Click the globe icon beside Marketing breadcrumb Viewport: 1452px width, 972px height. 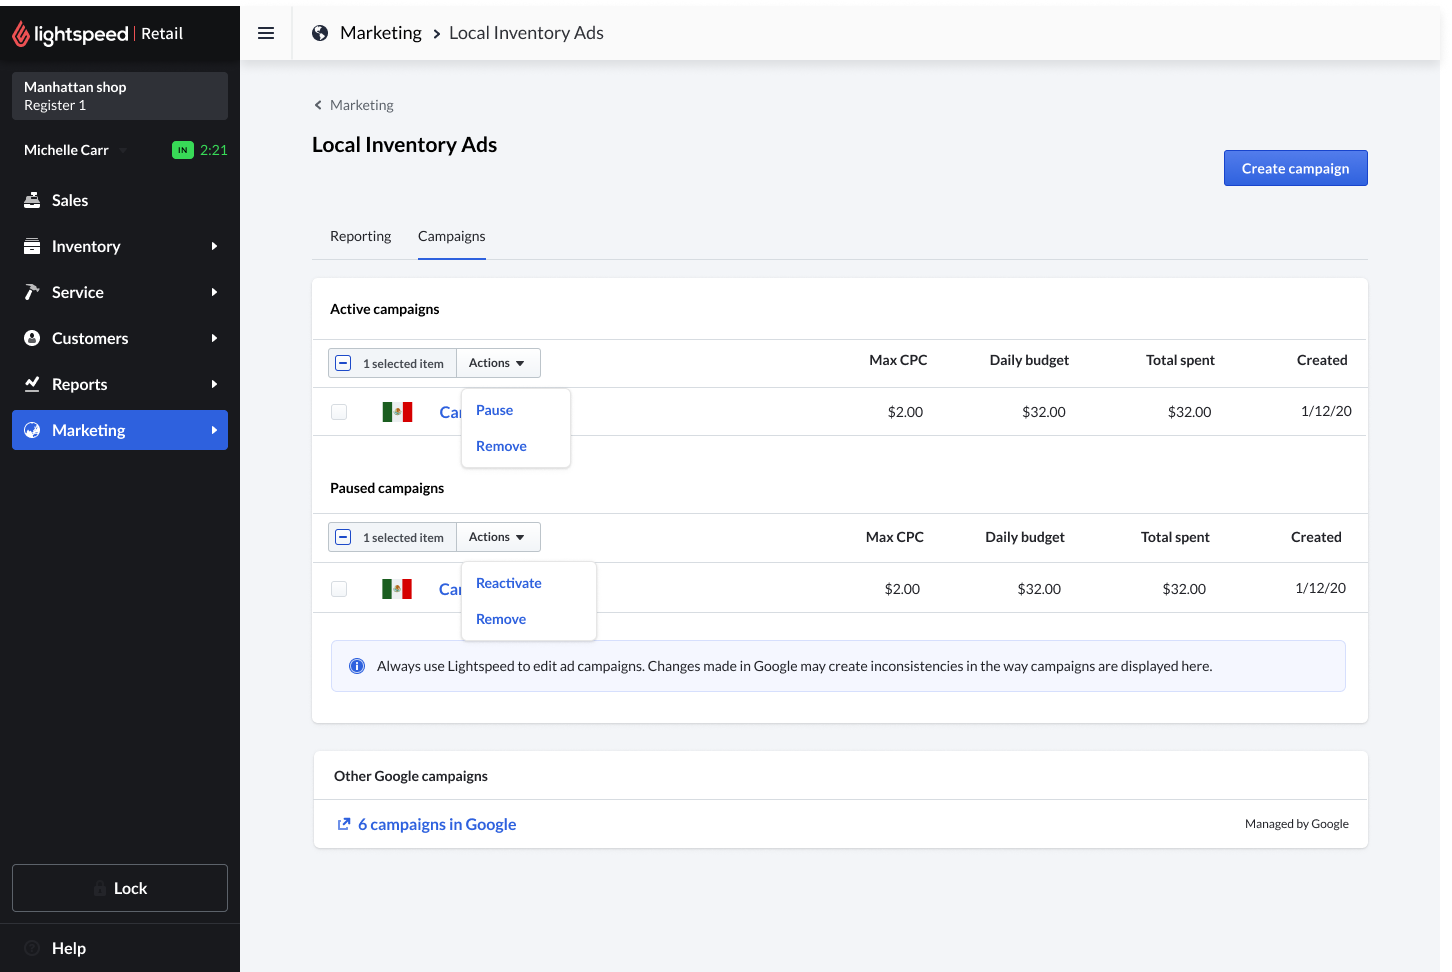click(320, 33)
